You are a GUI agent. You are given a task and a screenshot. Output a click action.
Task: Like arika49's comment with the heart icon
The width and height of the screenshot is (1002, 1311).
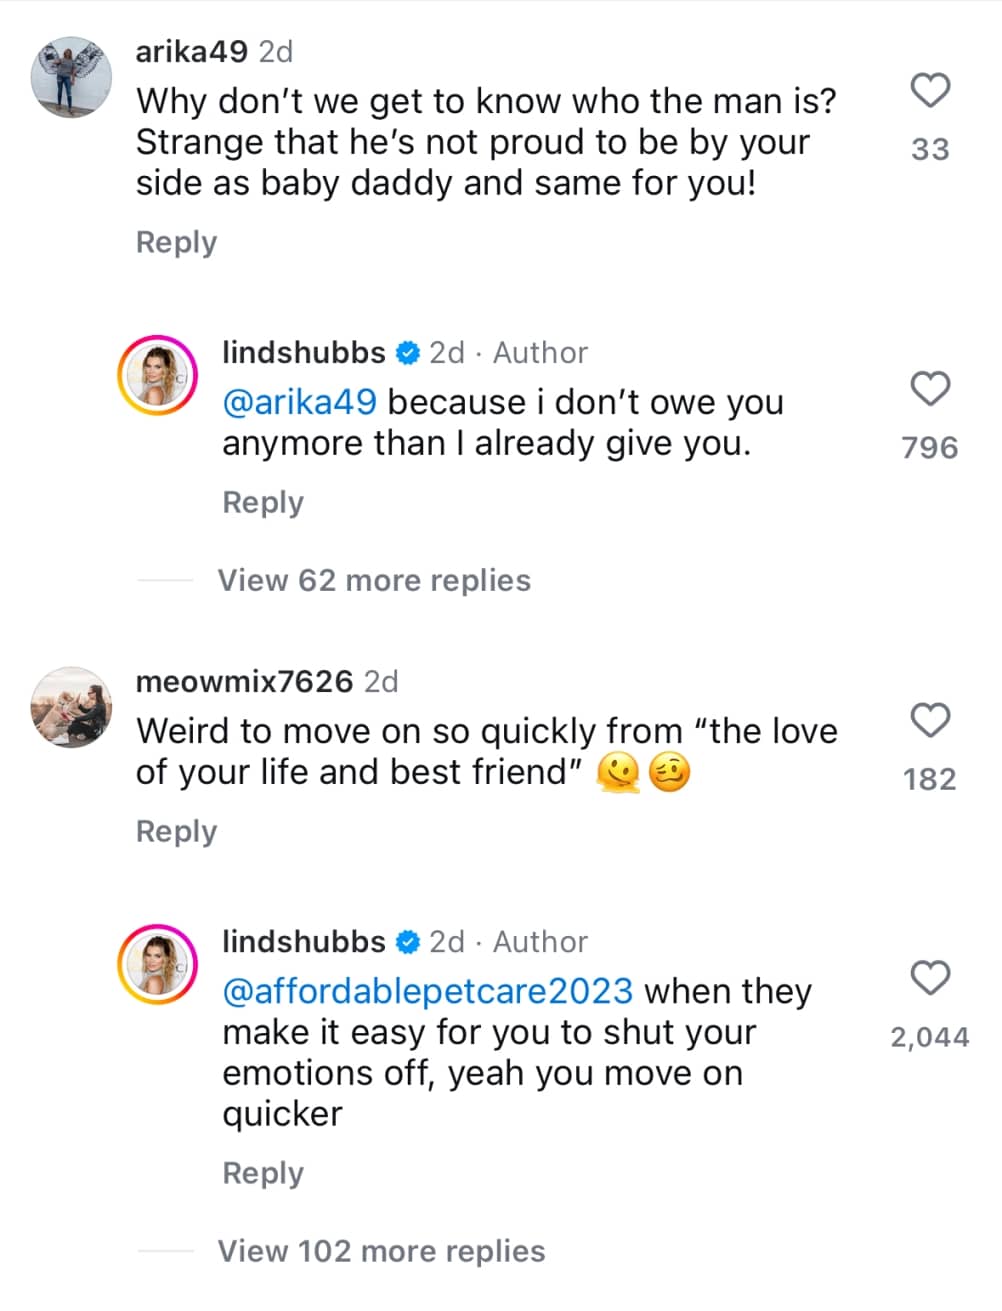tap(930, 91)
